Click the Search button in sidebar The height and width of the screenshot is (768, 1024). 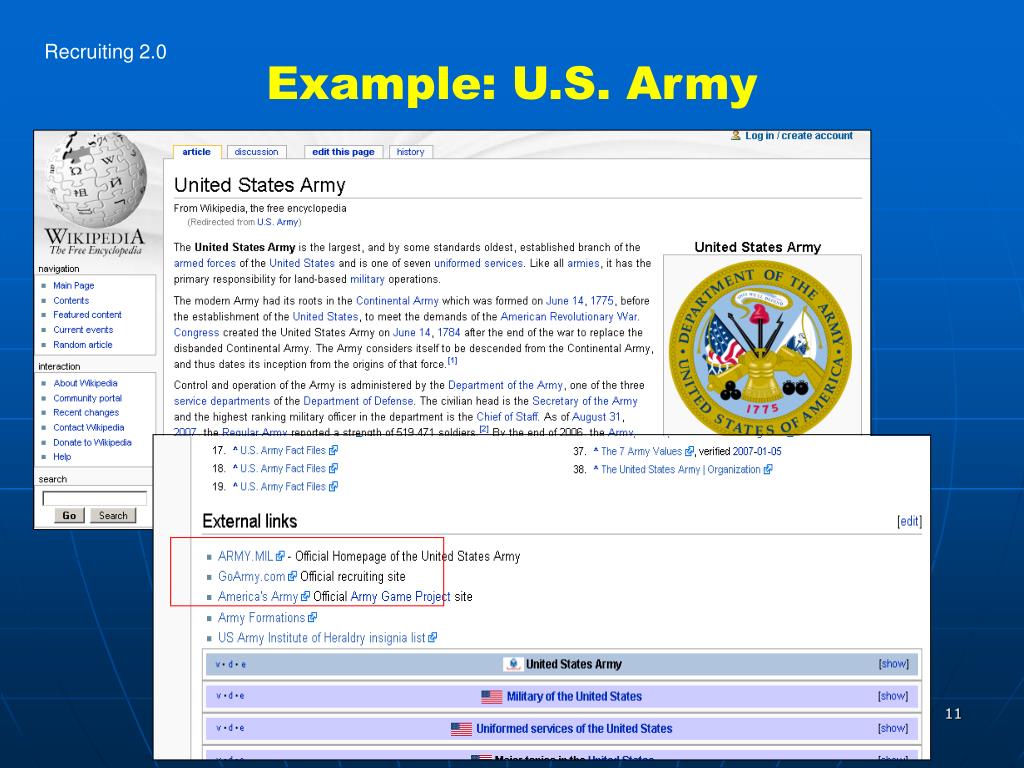click(x=113, y=515)
